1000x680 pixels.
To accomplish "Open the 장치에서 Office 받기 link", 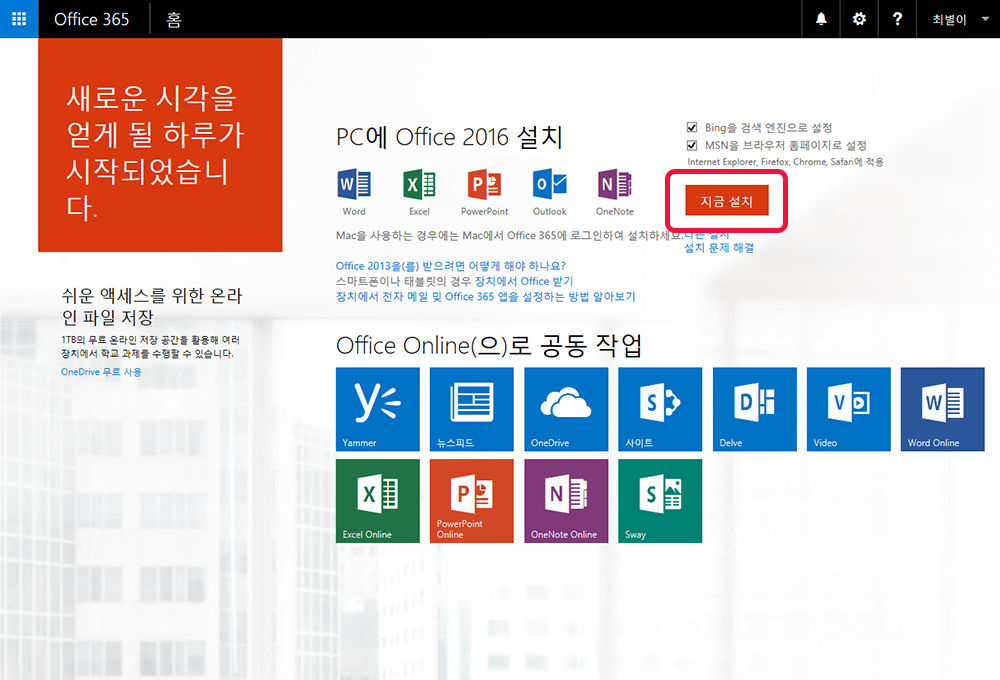I will coord(524,281).
